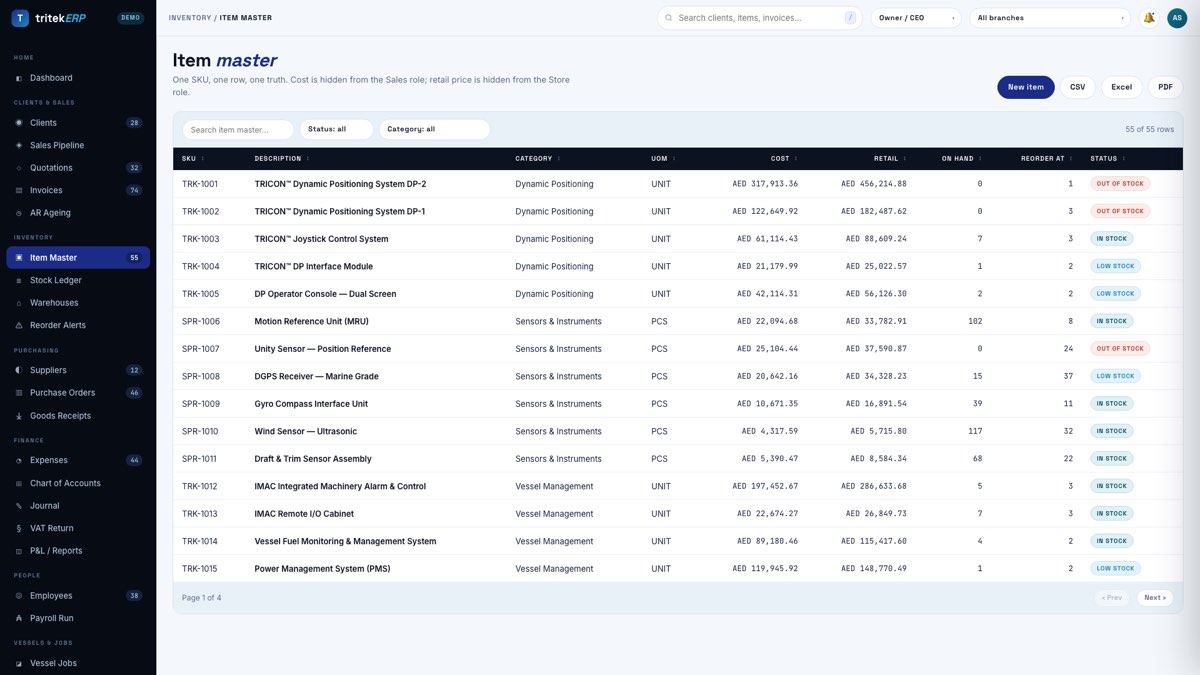Screen dimensions: 1200x675
Task: Click SKU cell TRK-1003
Action: pyautogui.click(x=200, y=239)
